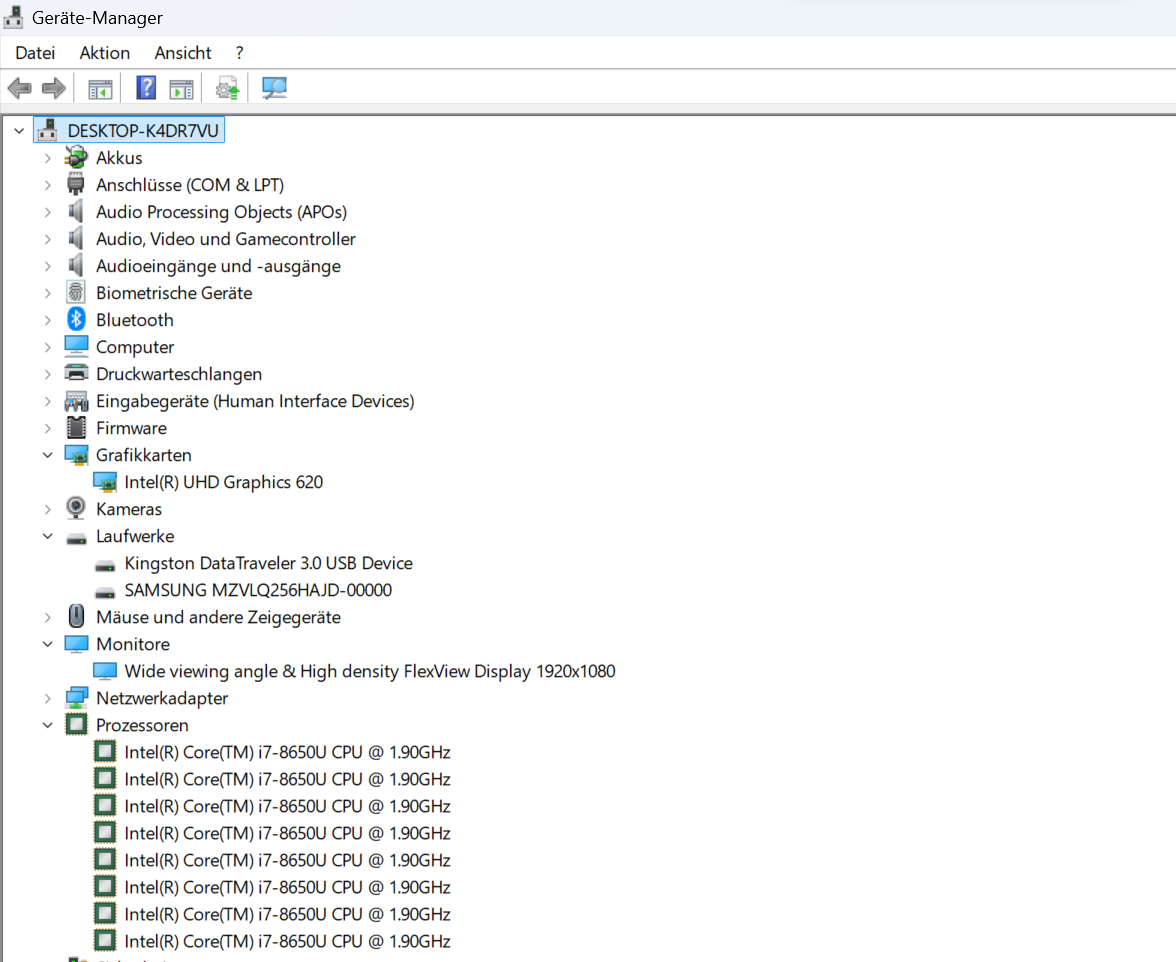Click the Anschlüsse port icon
The image size is (1176, 962).
pyautogui.click(x=76, y=184)
